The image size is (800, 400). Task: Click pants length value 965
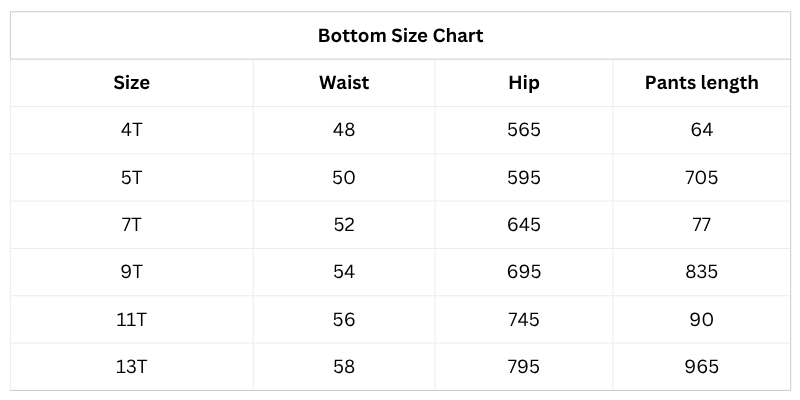click(701, 367)
